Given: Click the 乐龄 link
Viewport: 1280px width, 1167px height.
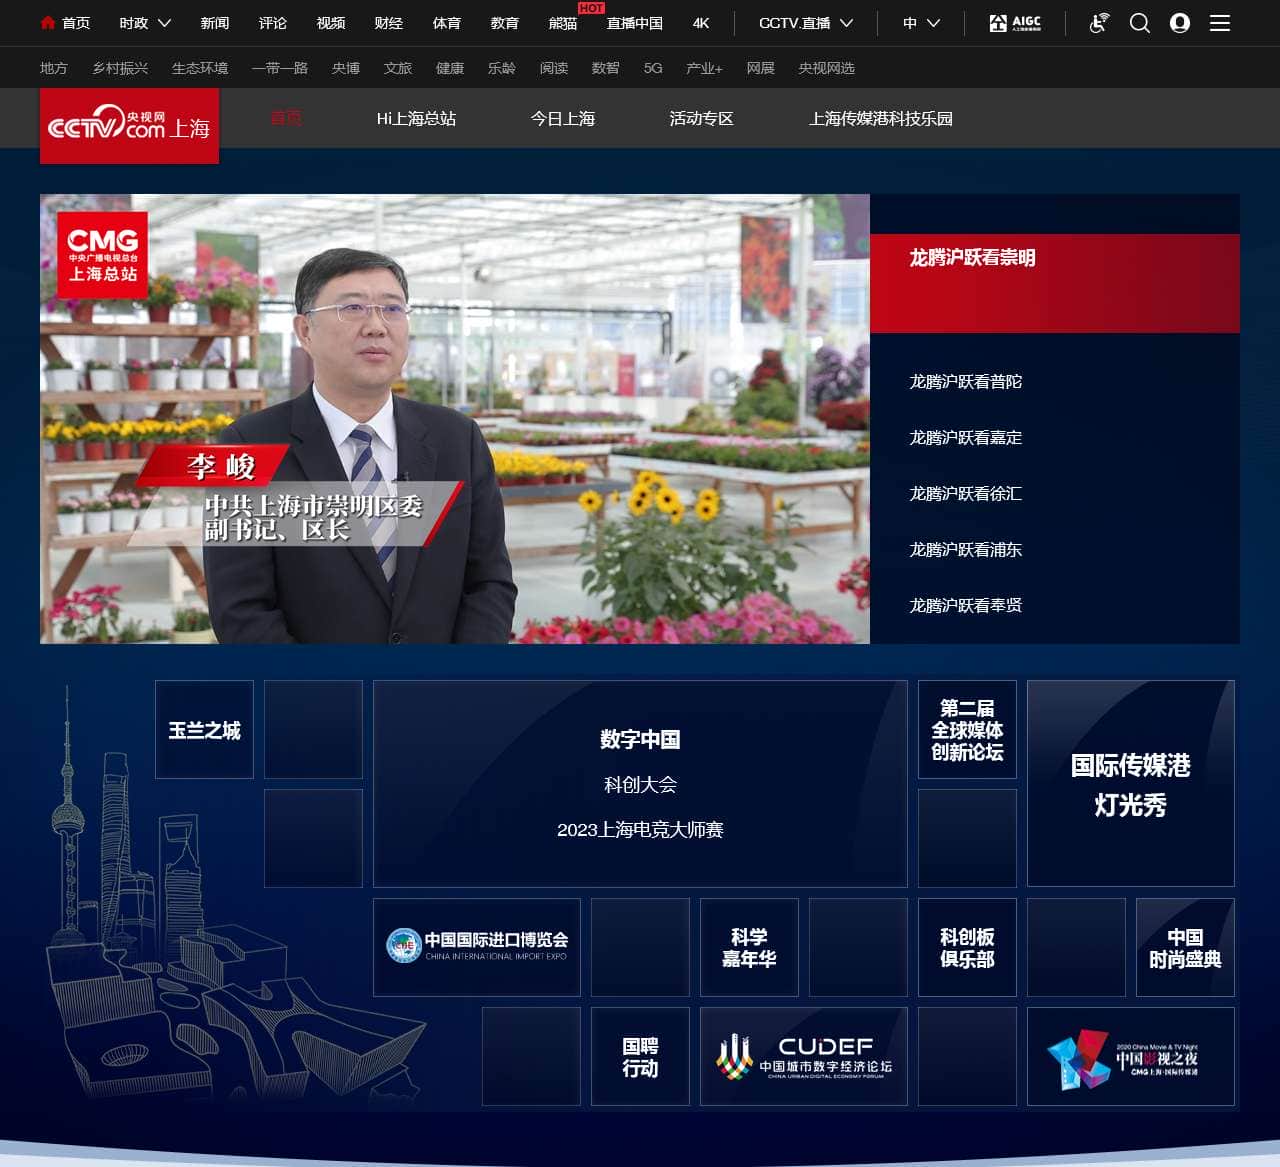Looking at the screenshot, I should pyautogui.click(x=502, y=68).
